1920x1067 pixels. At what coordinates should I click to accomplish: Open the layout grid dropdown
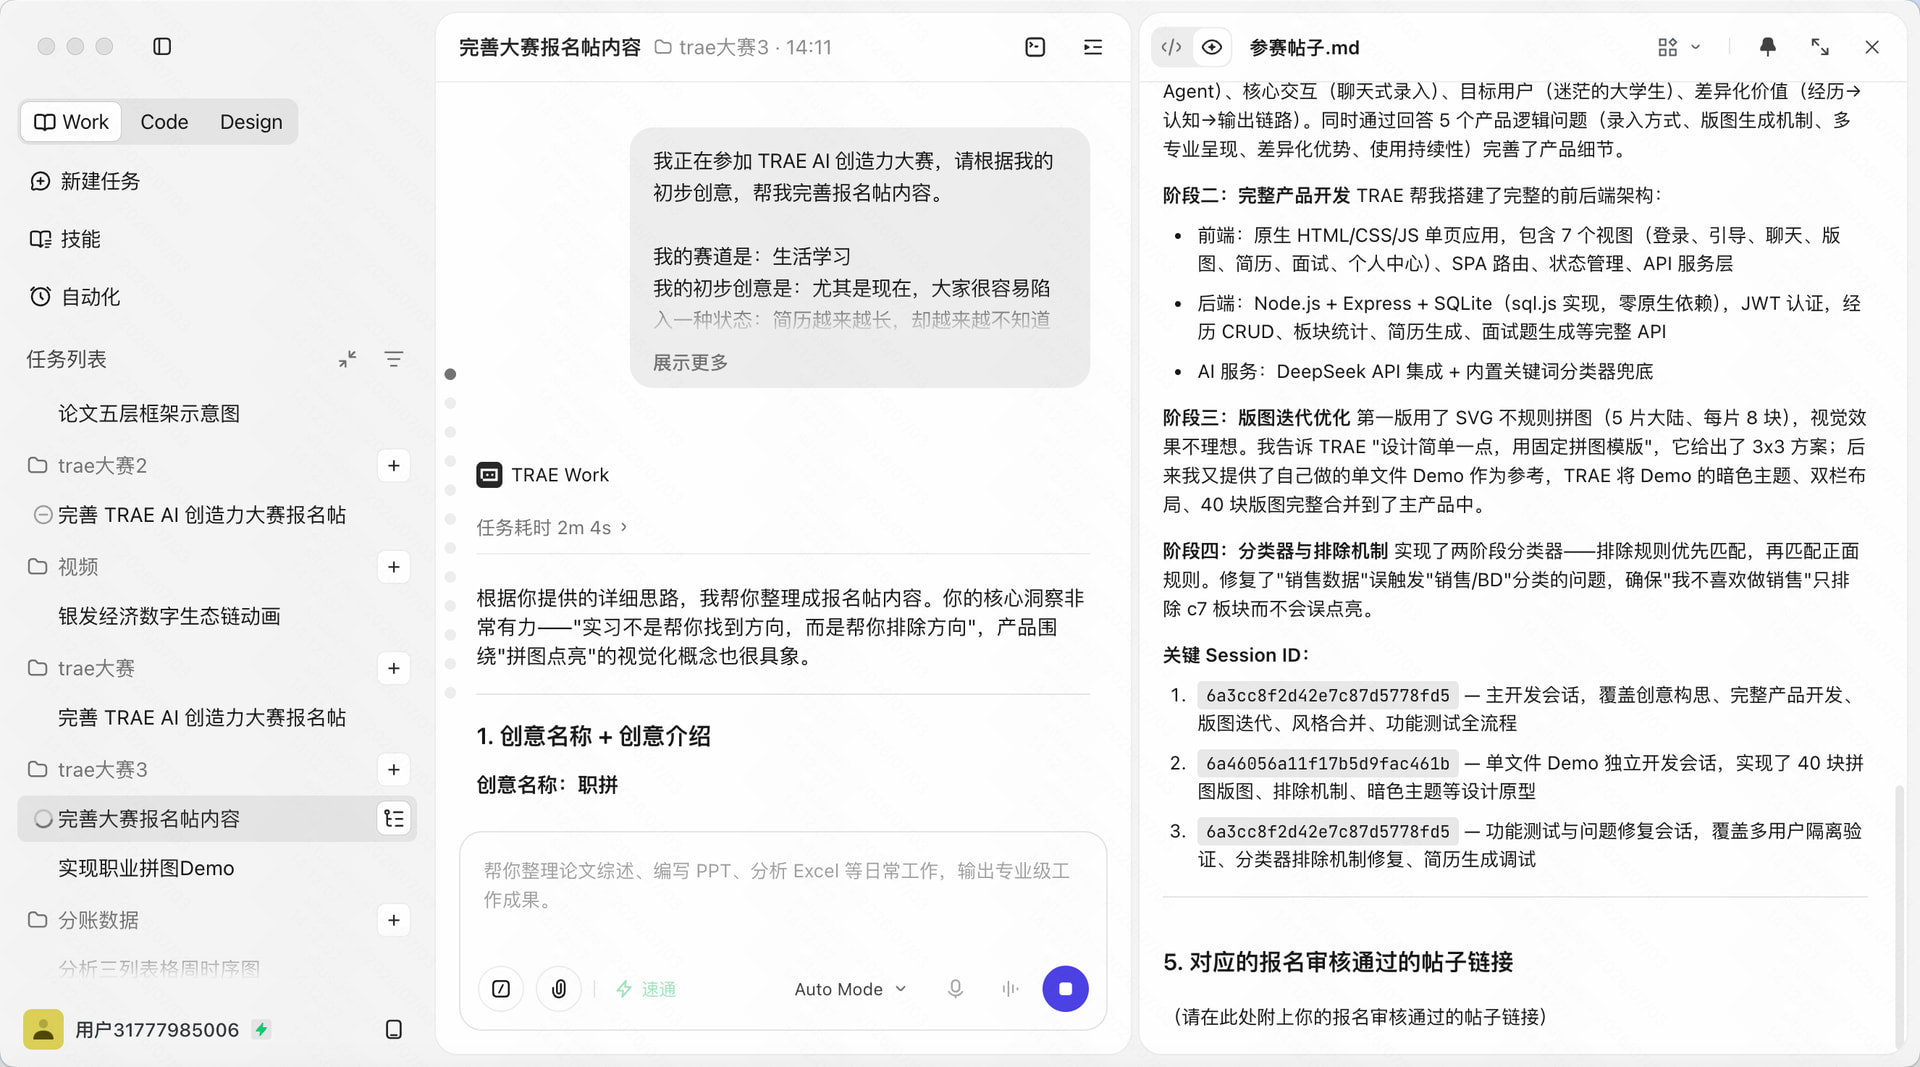pos(1678,47)
